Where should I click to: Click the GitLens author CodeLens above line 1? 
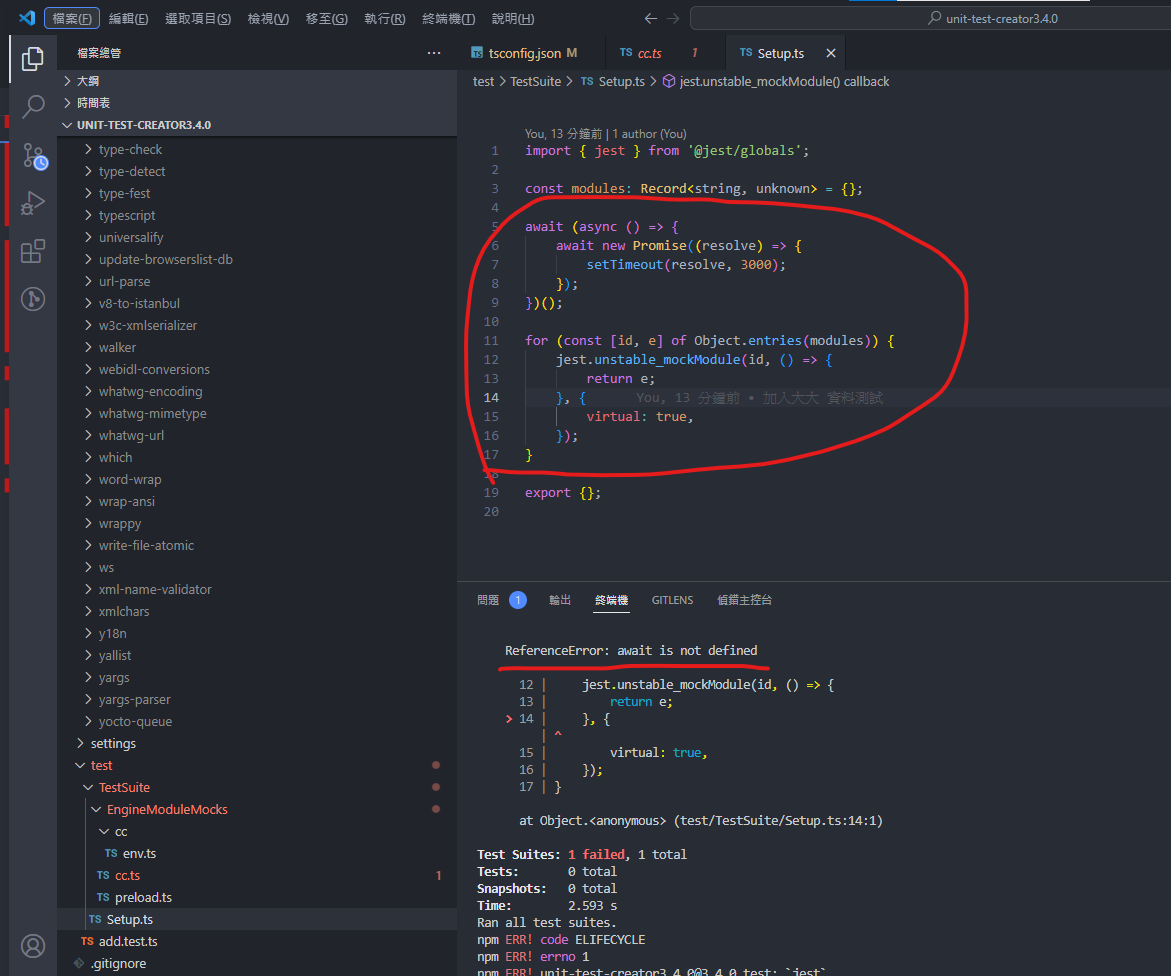coord(606,134)
